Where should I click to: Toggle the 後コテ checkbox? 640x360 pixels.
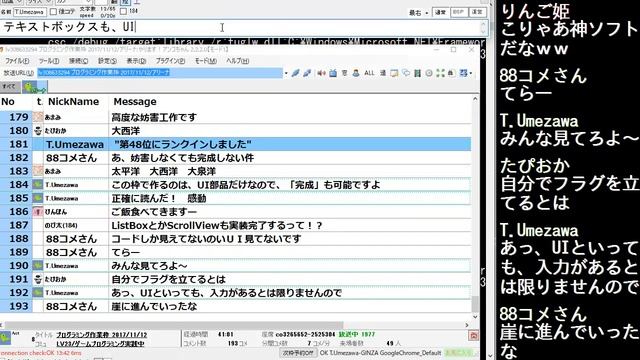click(x=53, y=12)
